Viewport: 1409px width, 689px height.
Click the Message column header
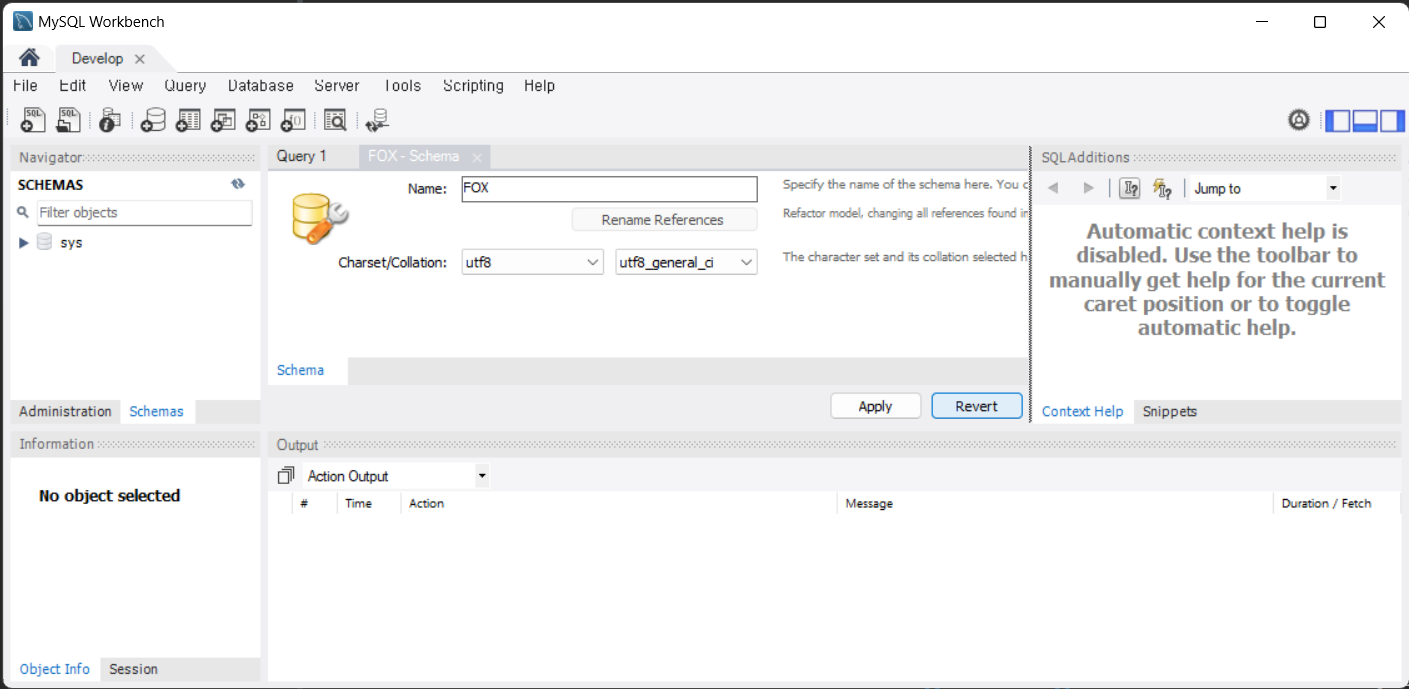[x=1054, y=503]
